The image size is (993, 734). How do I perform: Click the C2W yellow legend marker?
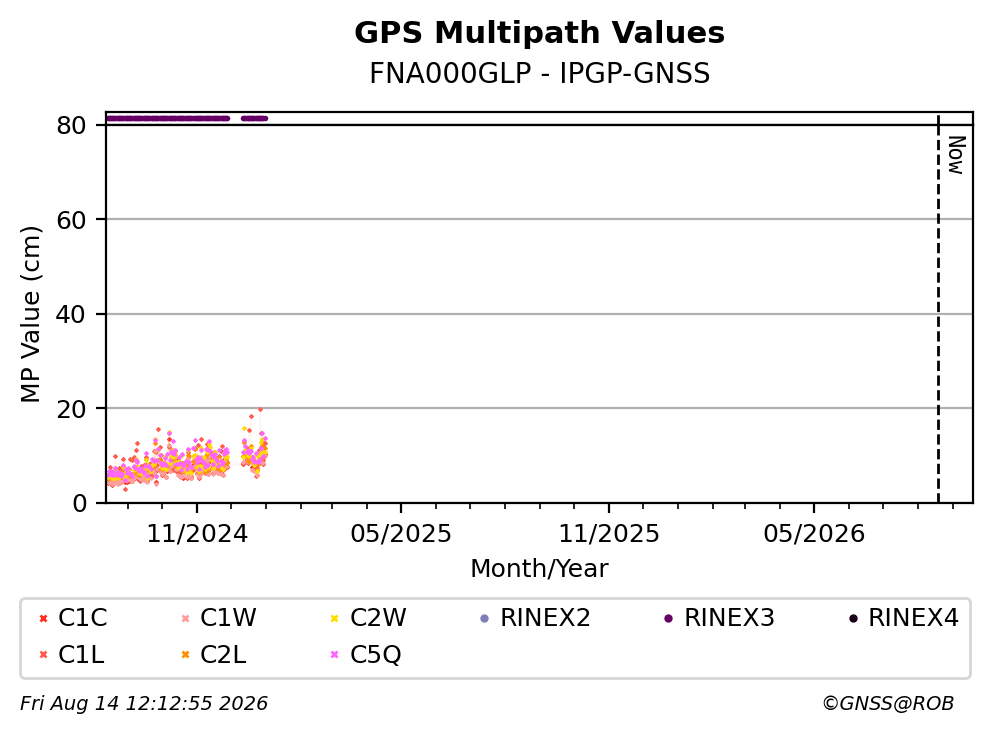click(334, 619)
